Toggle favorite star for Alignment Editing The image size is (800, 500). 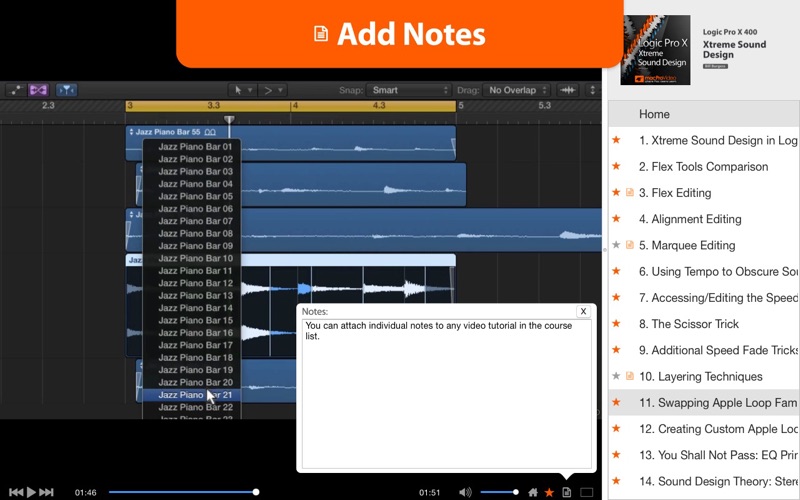coord(616,219)
